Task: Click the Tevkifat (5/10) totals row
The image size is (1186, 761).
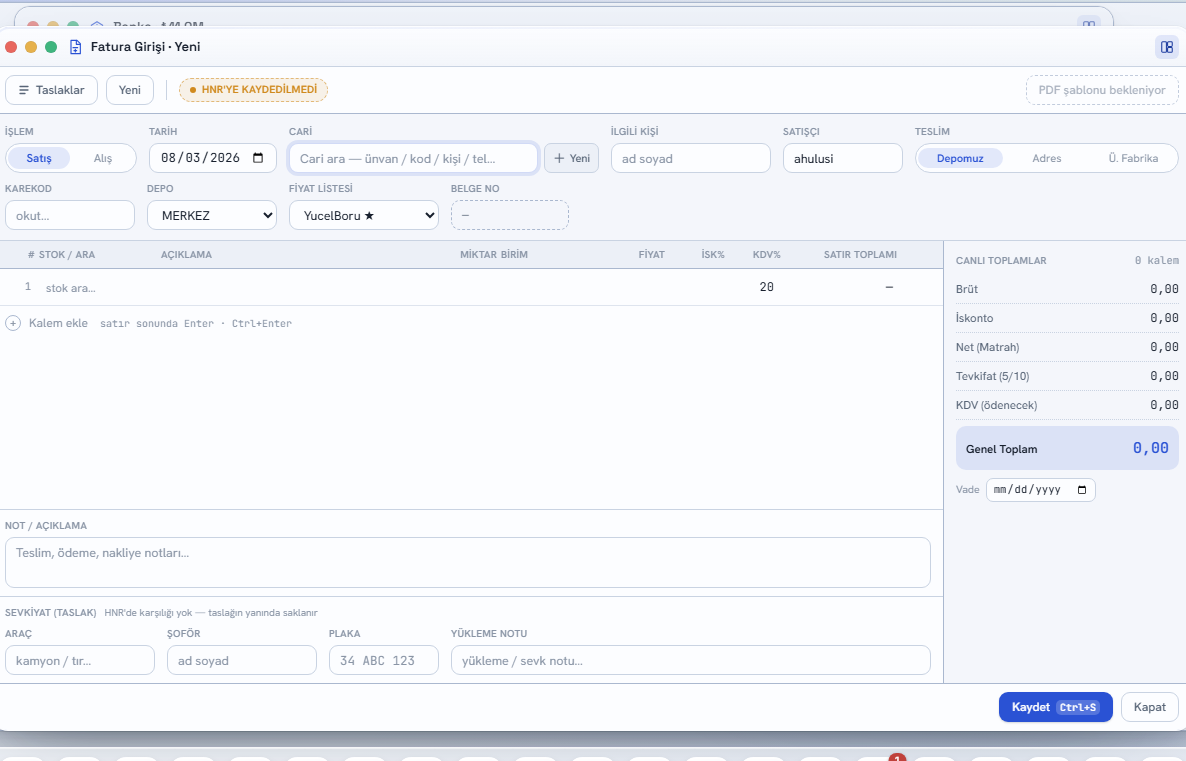Action: (x=1066, y=377)
